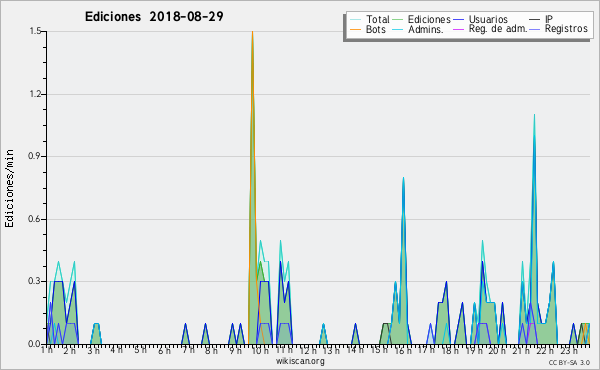Image resolution: width=600 pixels, height=370 pixels.
Task: Select the 'Total' legend label
Action: click(377, 19)
